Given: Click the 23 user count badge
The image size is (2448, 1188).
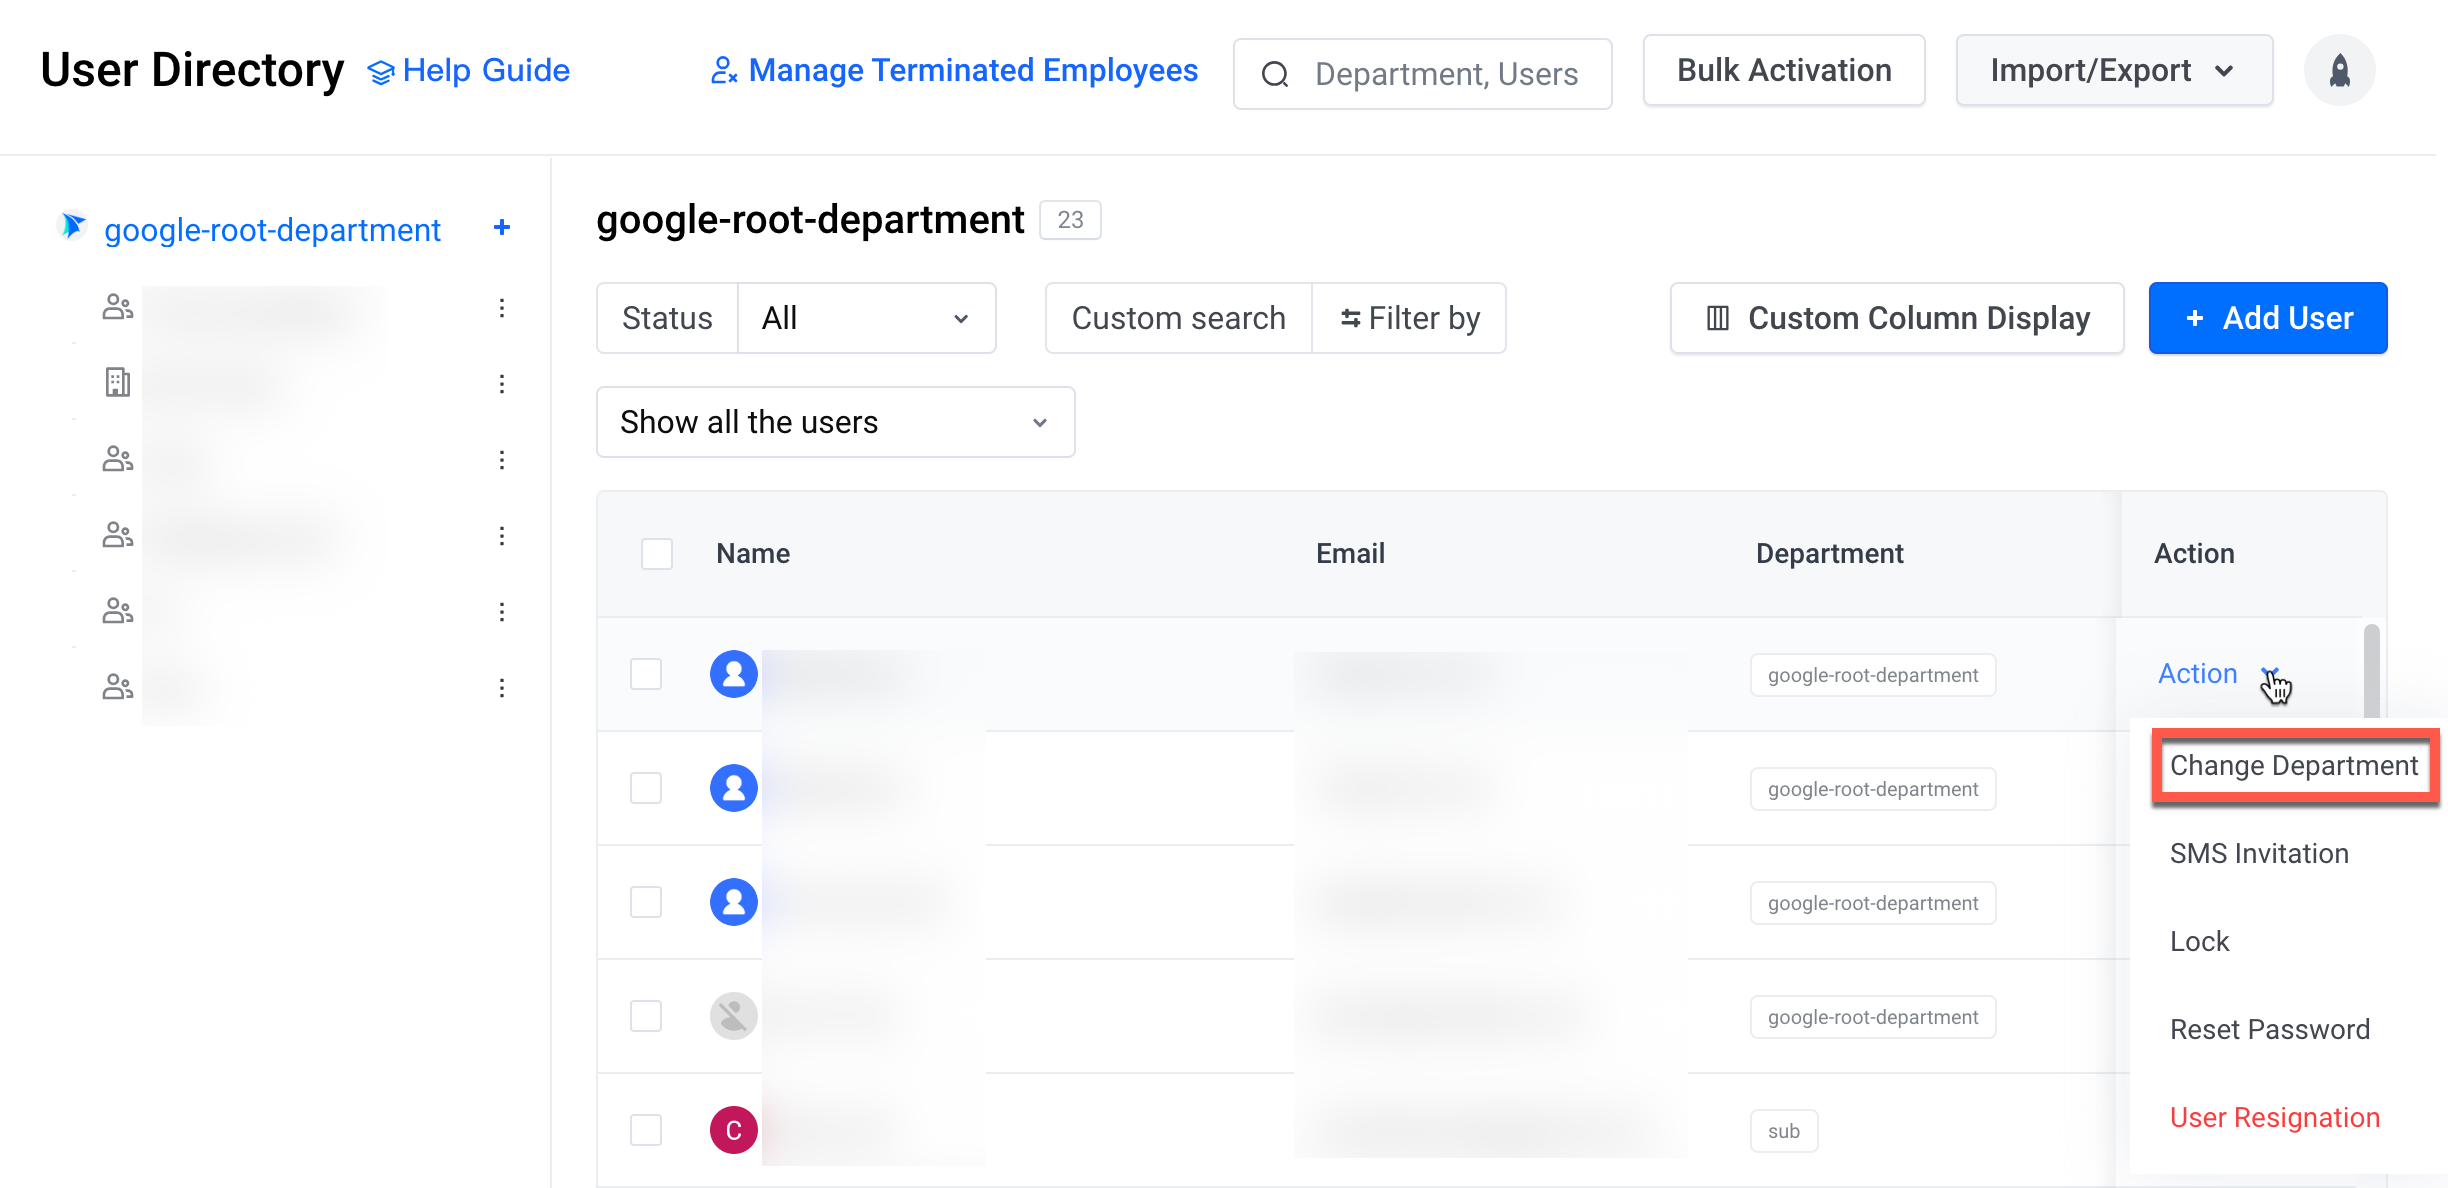Looking at the screenshot, I should pyautogui.click(x=1070, y=220).
